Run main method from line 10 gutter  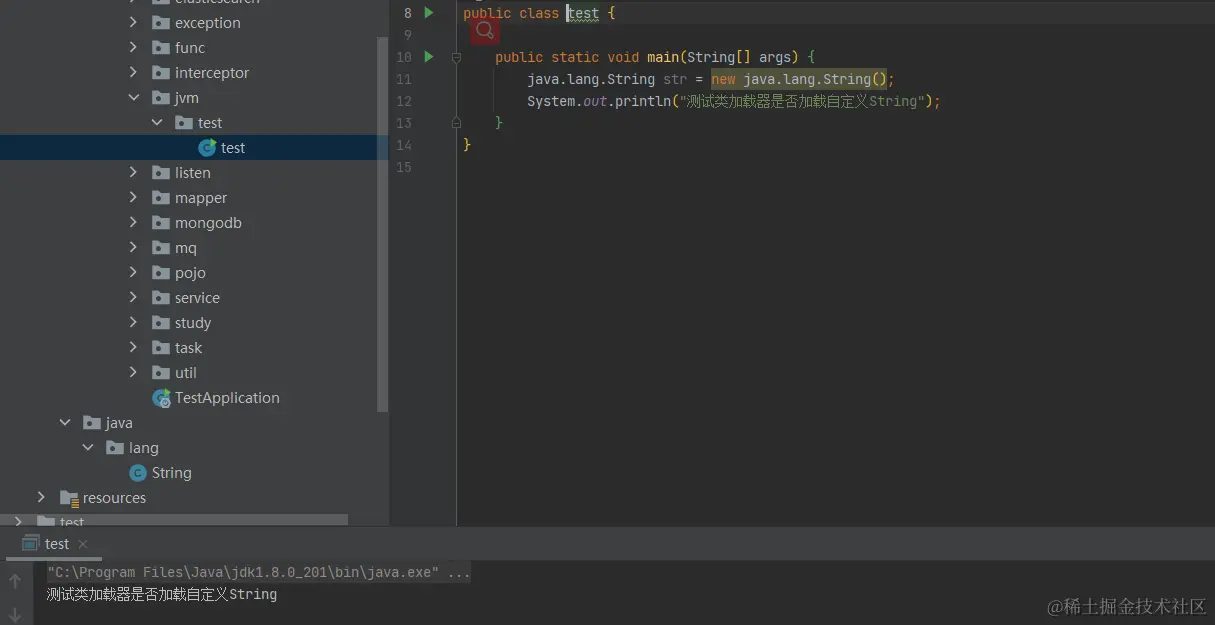[x=429, y=57]
